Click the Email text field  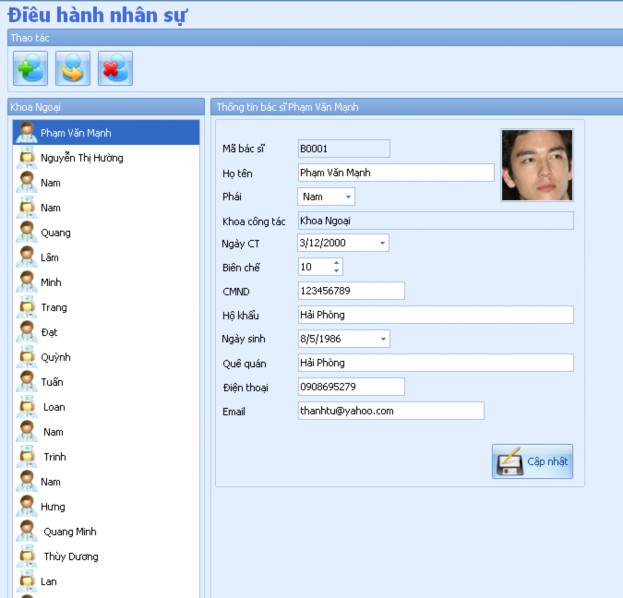[x=390, y=411]
